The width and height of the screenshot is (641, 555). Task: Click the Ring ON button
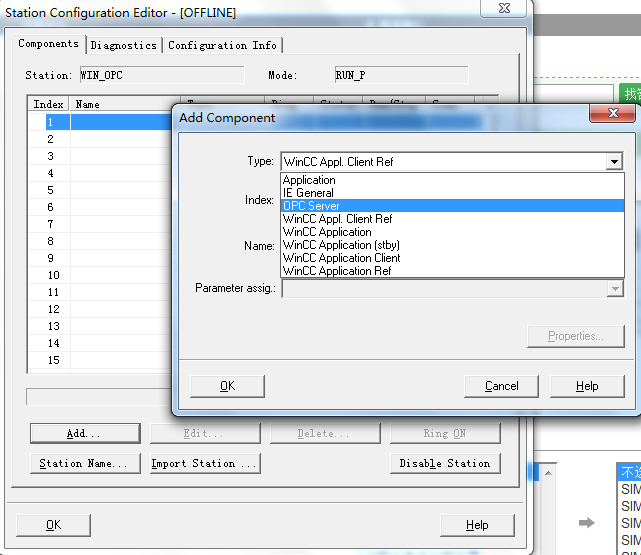point(445,433)
